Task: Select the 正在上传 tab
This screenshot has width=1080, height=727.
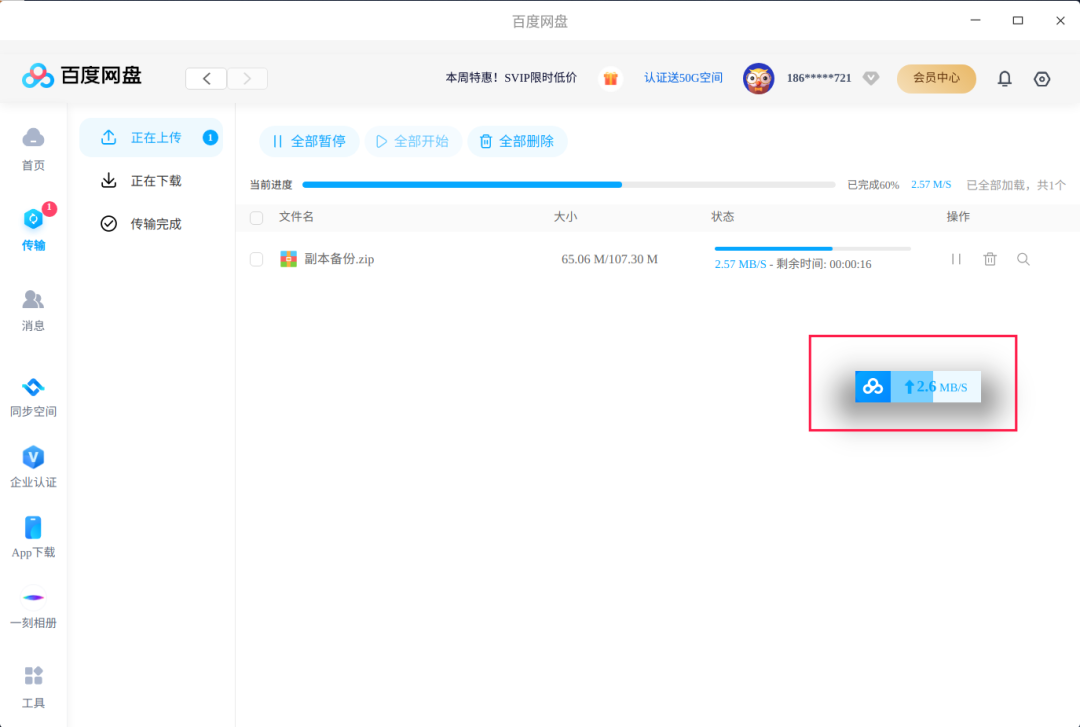Action: [152, 138]
